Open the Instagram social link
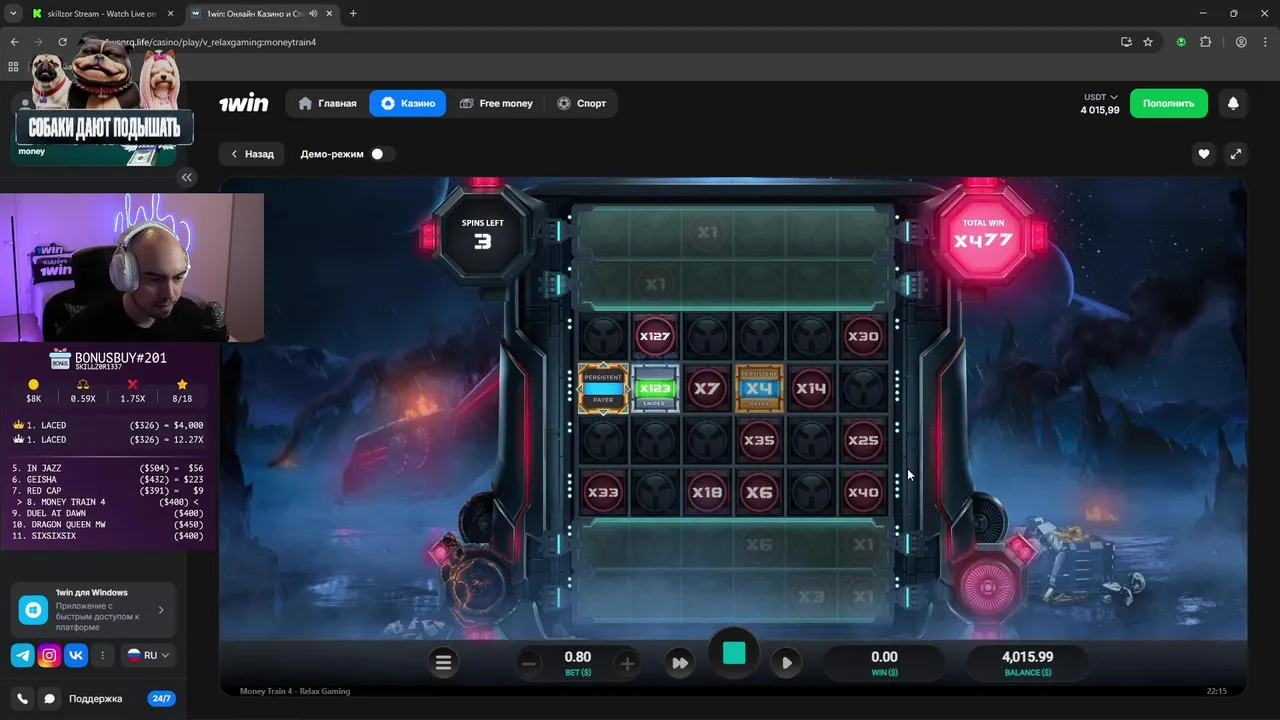 tap(49, 655)
